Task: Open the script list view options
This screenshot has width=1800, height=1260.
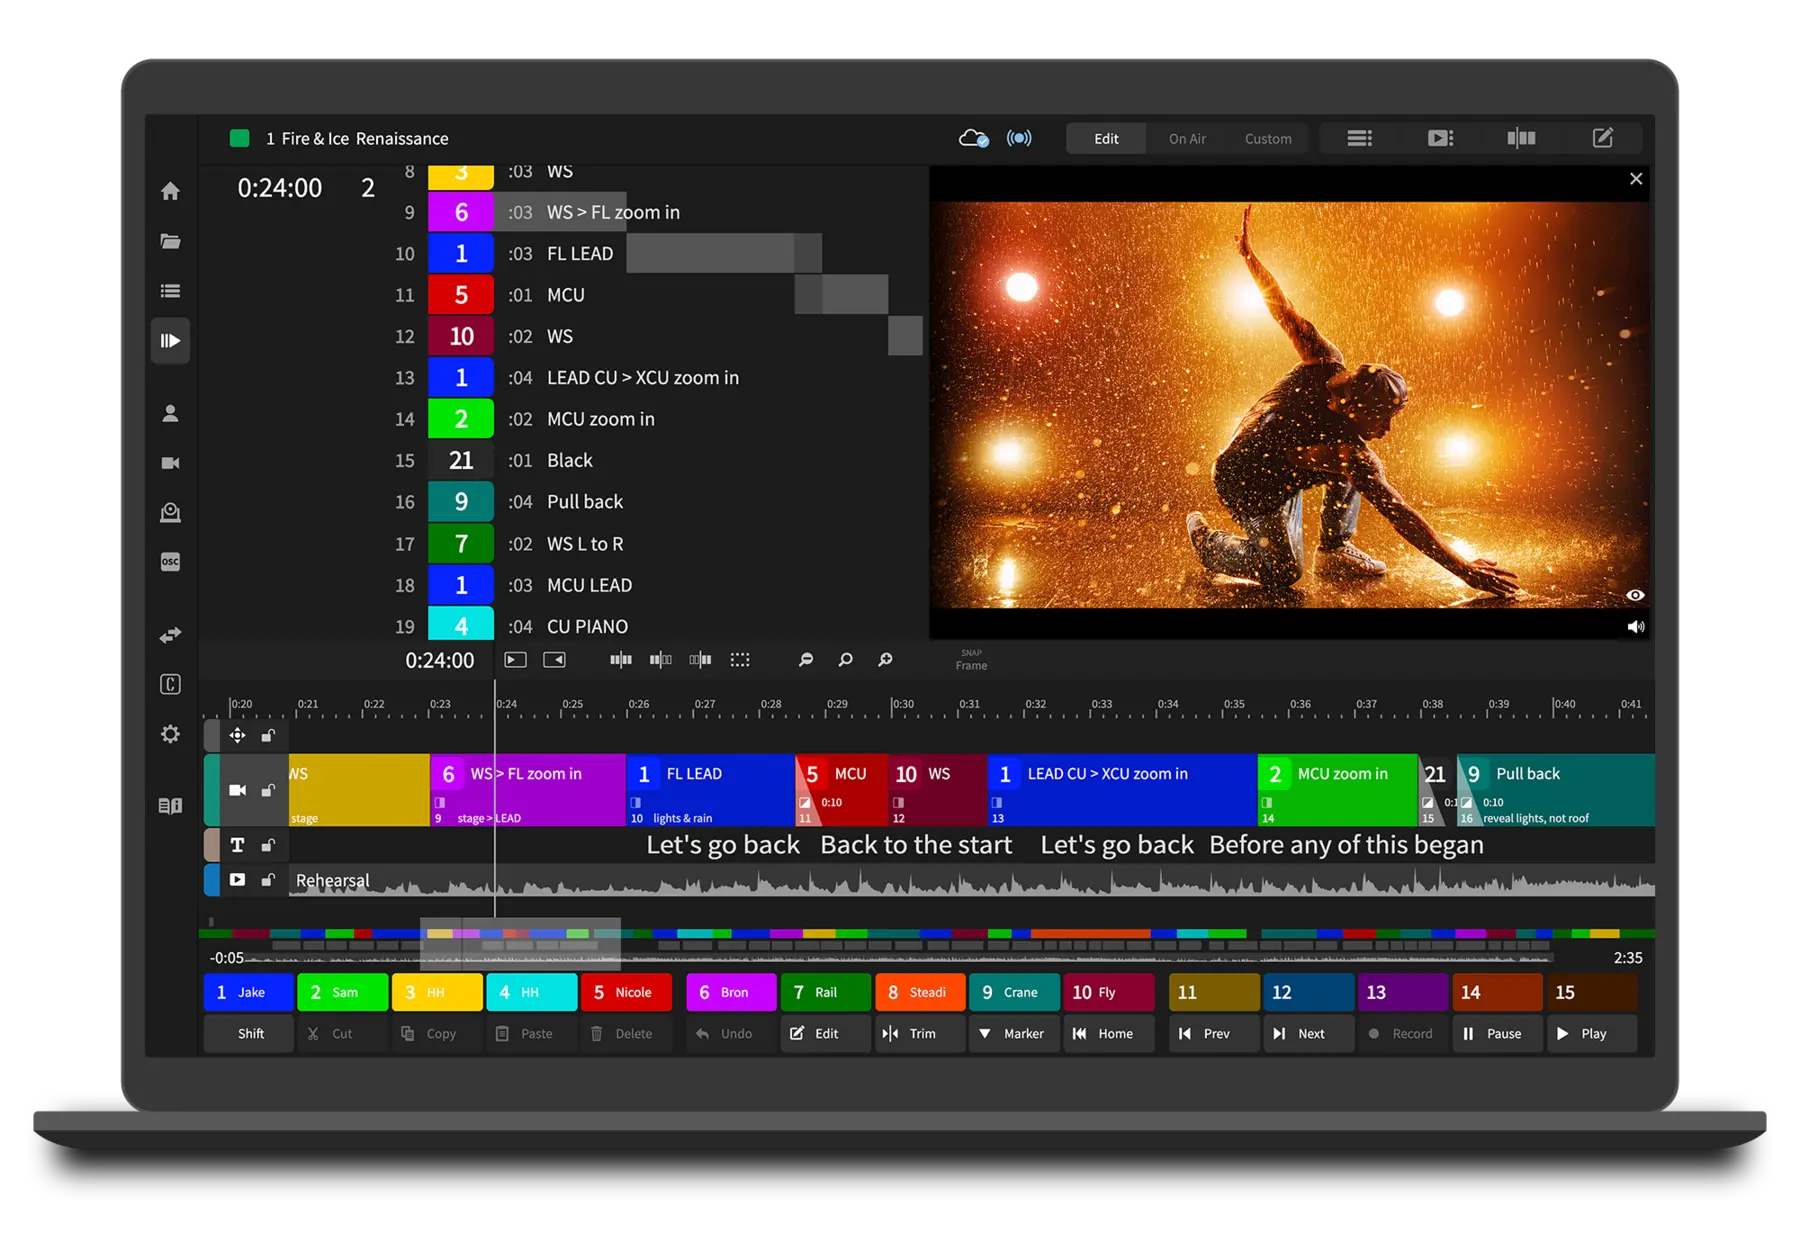Action: point(1359,138)
